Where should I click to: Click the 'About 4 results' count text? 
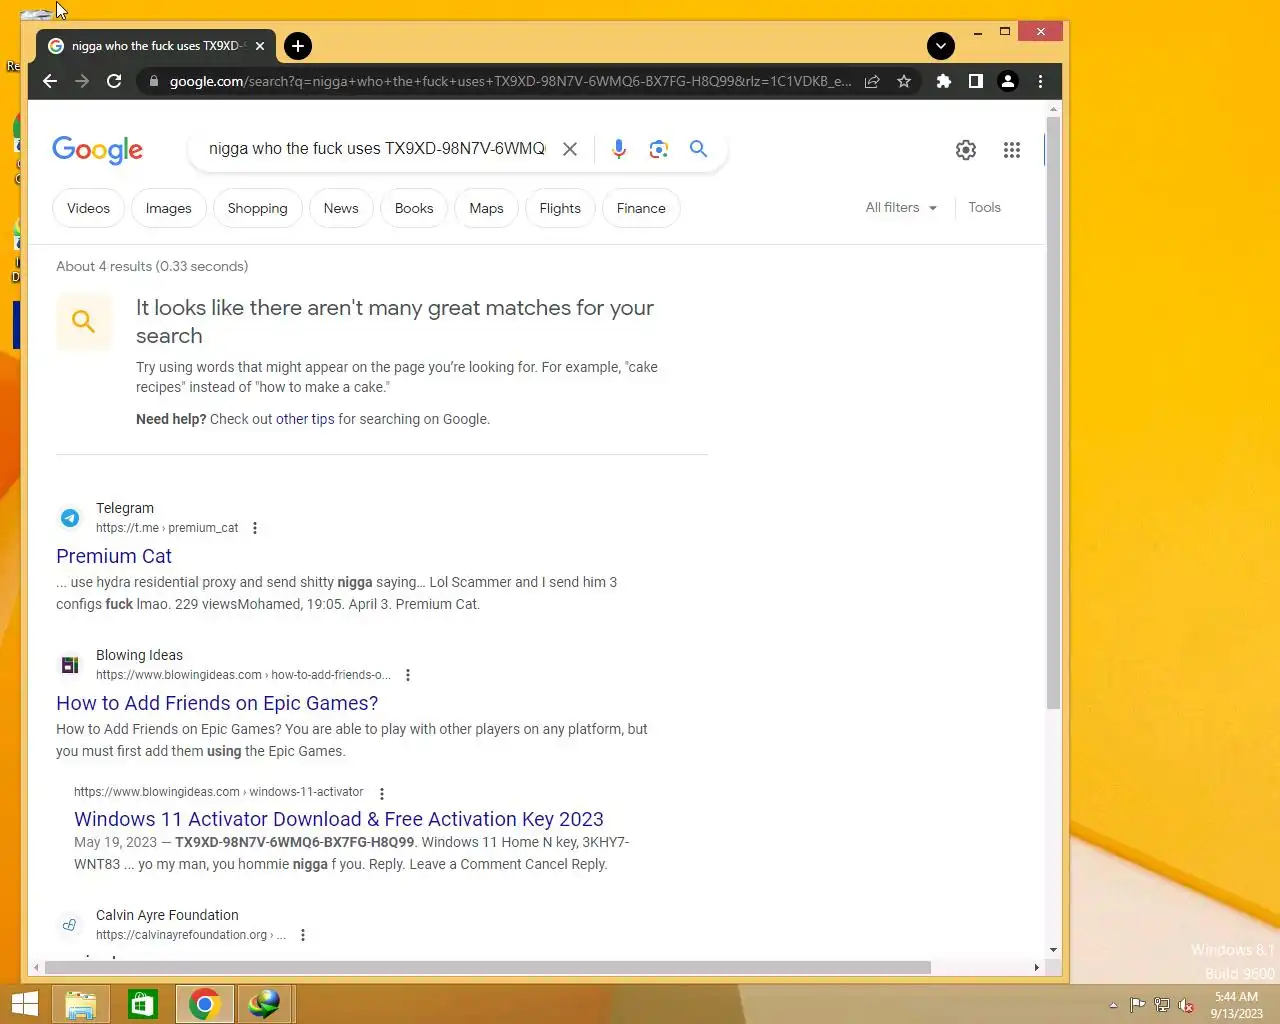click(x=152, y=266)
